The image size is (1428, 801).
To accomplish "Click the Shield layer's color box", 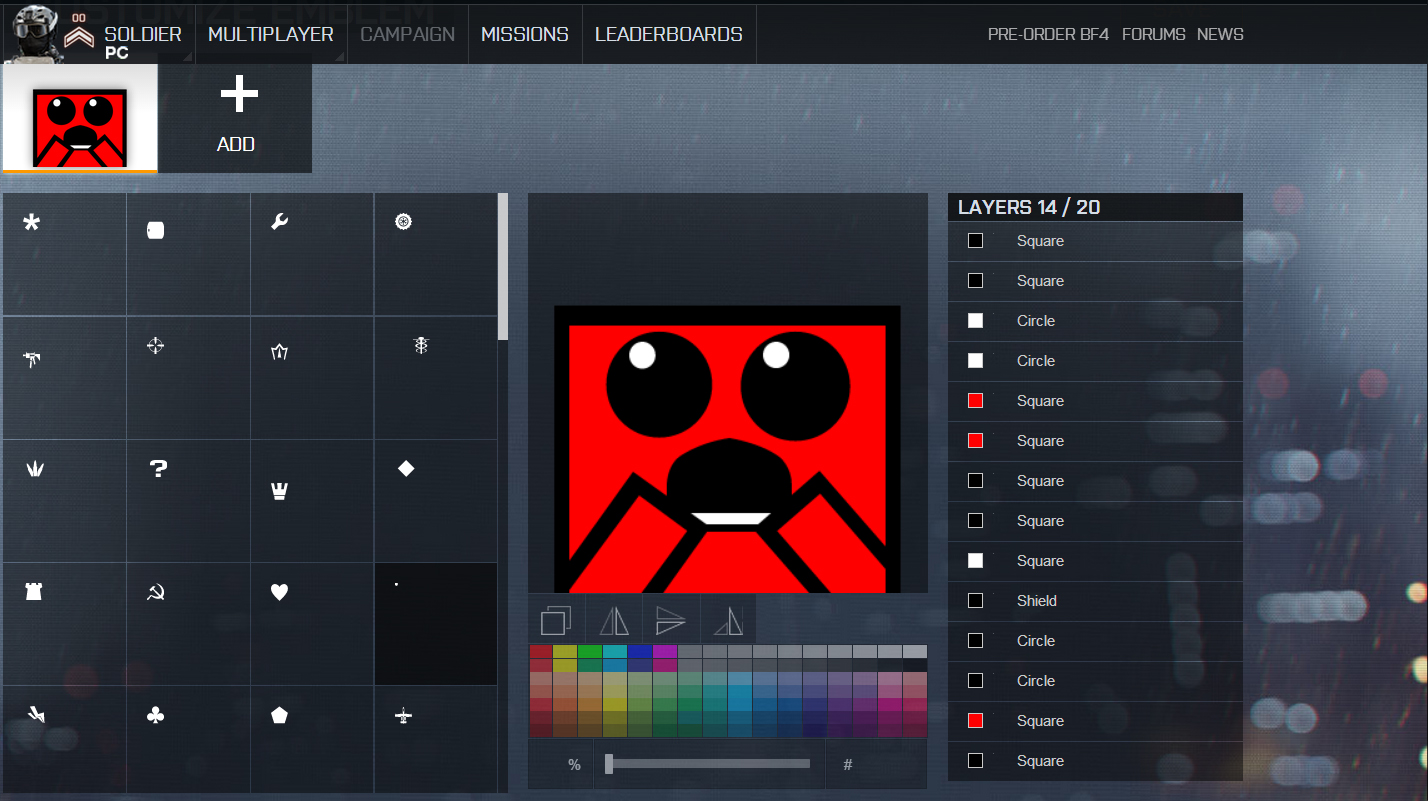I will (975, 601).
